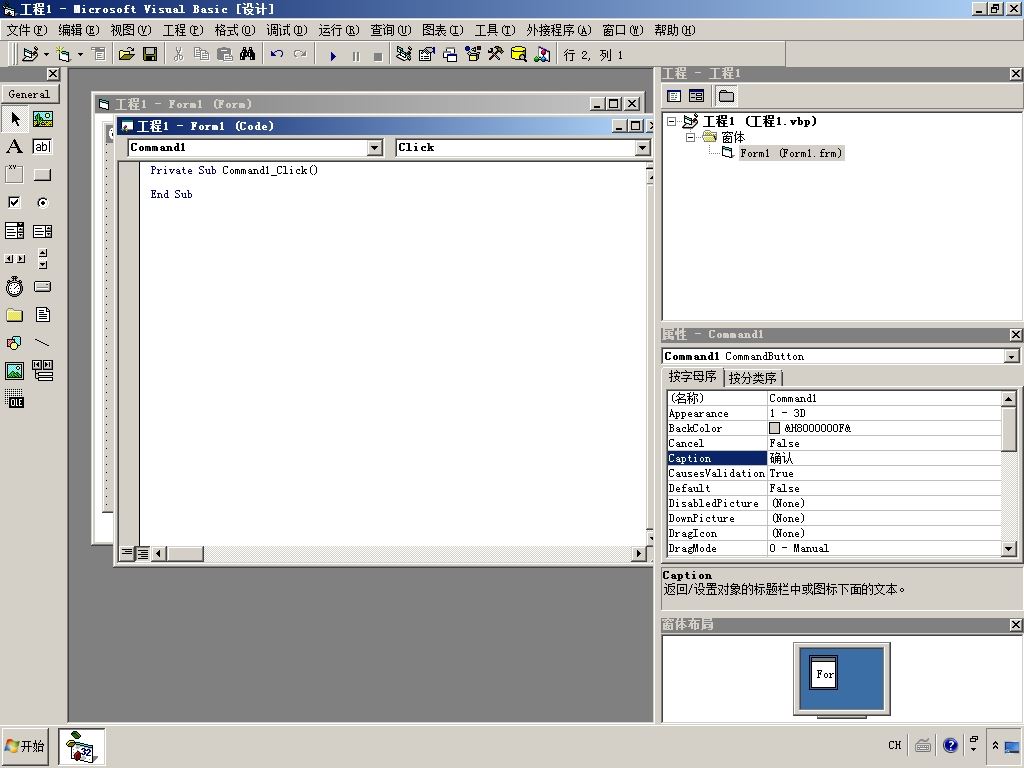Select the Image tool in toolbox
1024x768 pixels.
(14, 371)
